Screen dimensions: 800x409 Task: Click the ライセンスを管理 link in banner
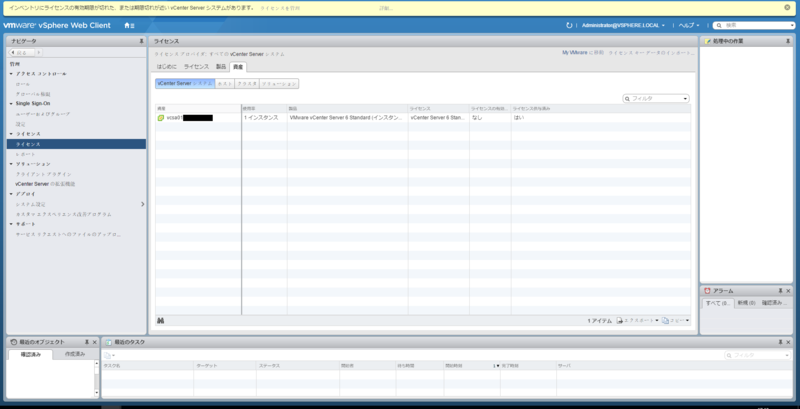(x=280, y=9)
